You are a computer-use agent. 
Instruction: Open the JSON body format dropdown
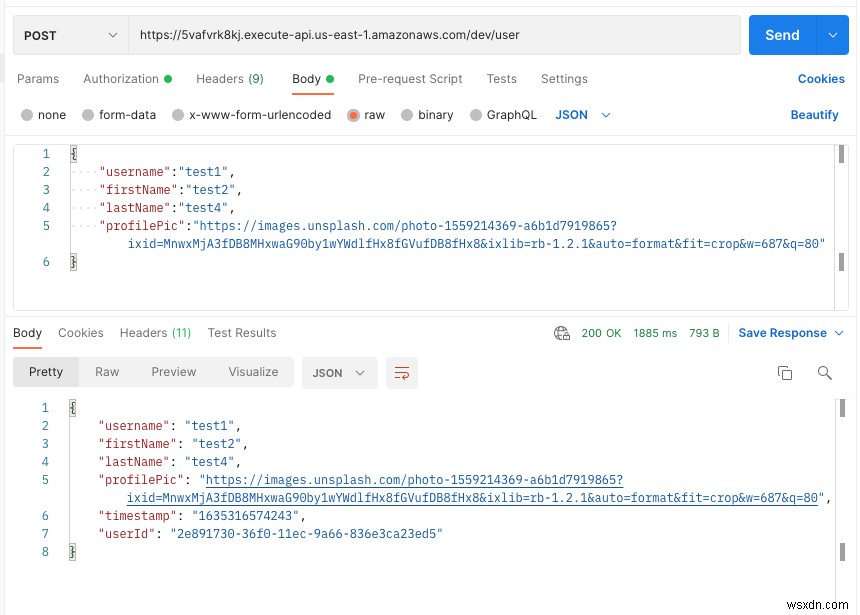coord(572,115)
